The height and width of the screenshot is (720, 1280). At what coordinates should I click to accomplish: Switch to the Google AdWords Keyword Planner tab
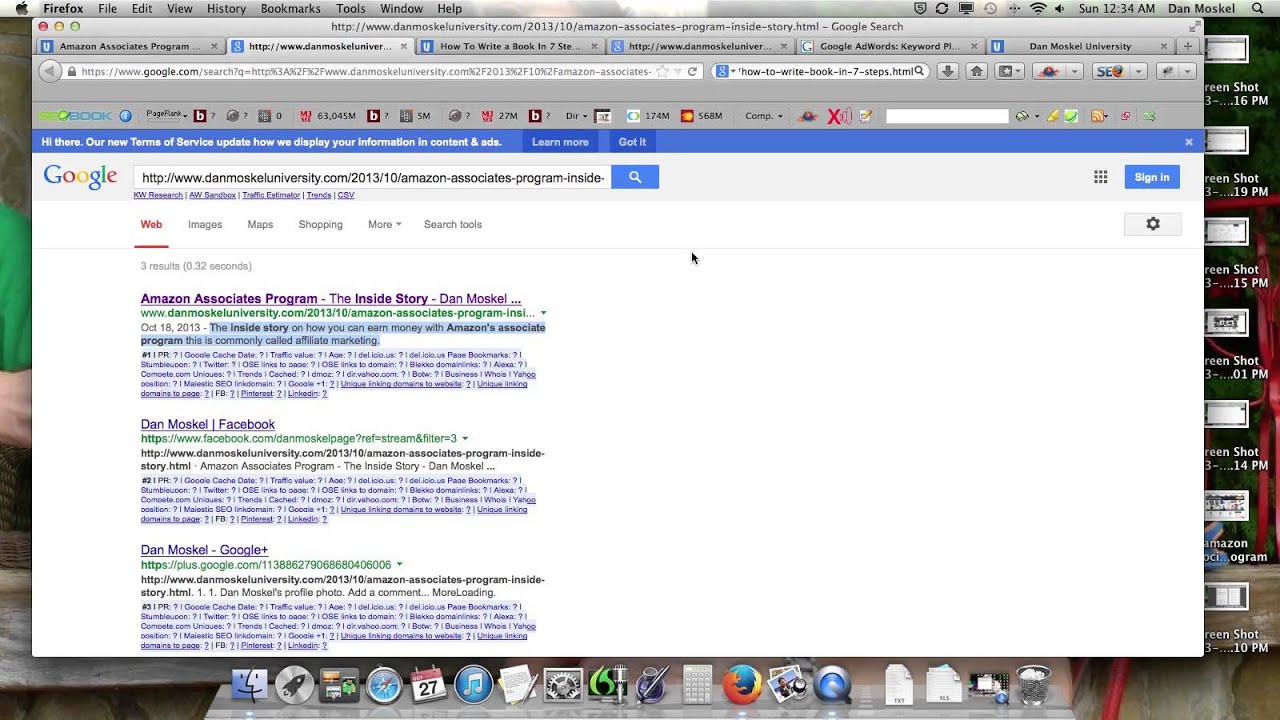coord(889,46)
